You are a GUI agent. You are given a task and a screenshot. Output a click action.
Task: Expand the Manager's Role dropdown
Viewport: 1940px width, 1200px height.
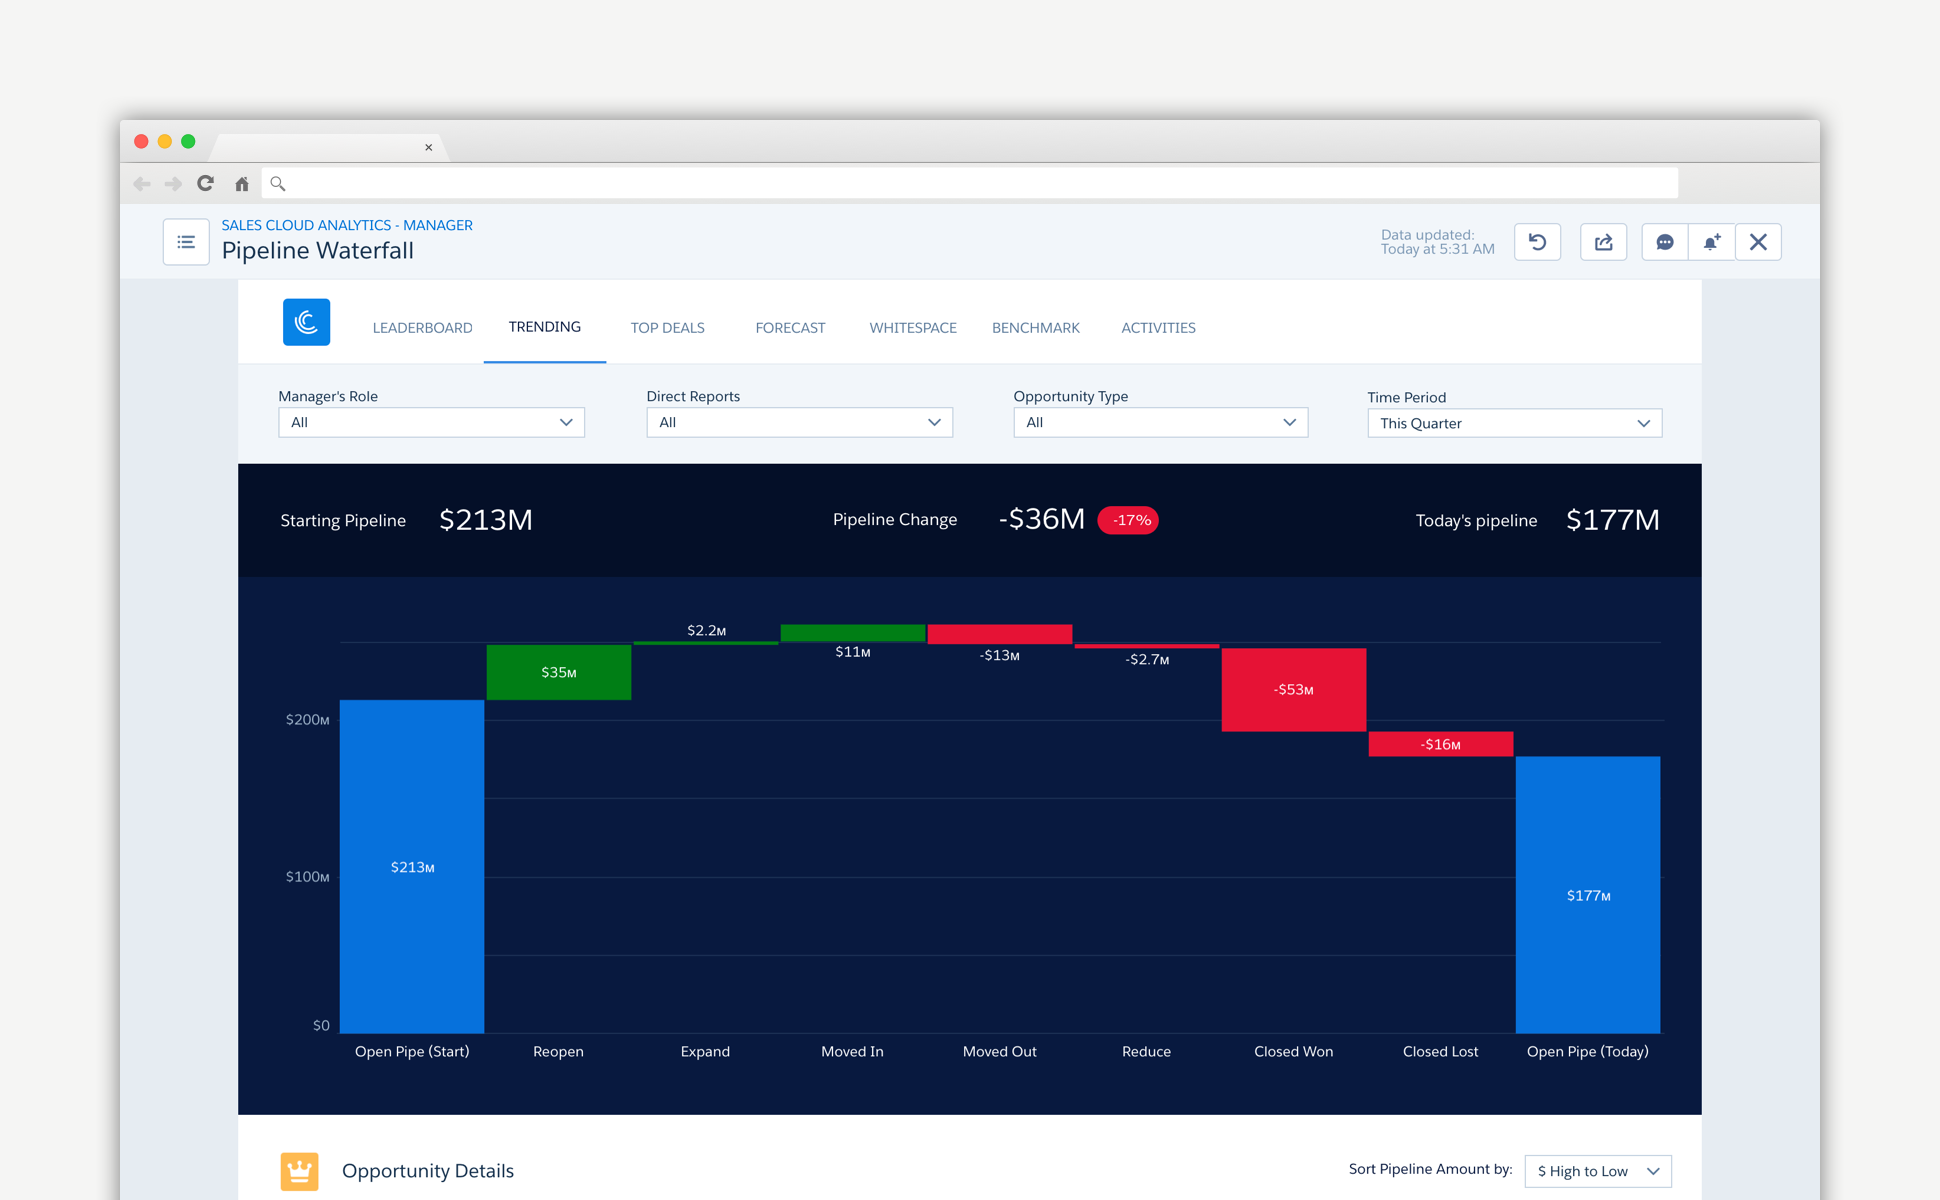tap(431, 422)
